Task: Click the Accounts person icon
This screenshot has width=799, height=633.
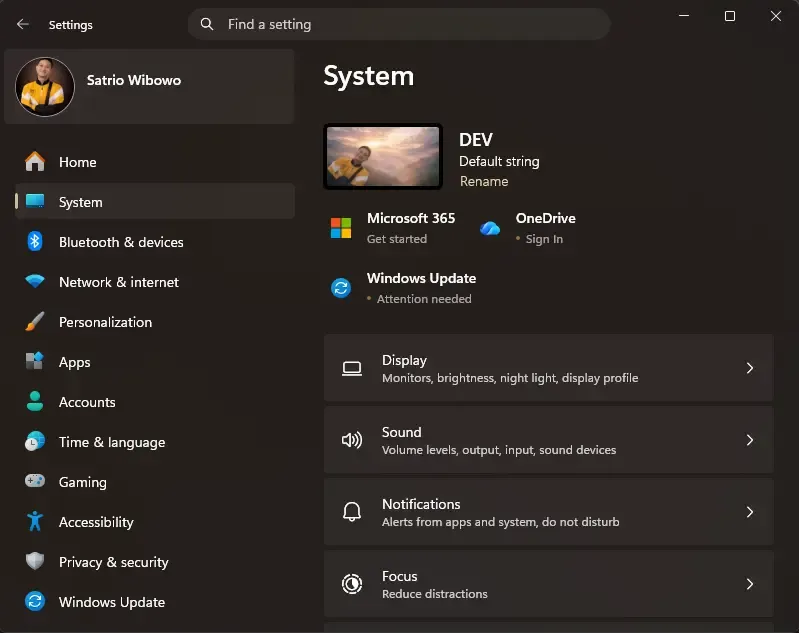Action: point(35,402)
